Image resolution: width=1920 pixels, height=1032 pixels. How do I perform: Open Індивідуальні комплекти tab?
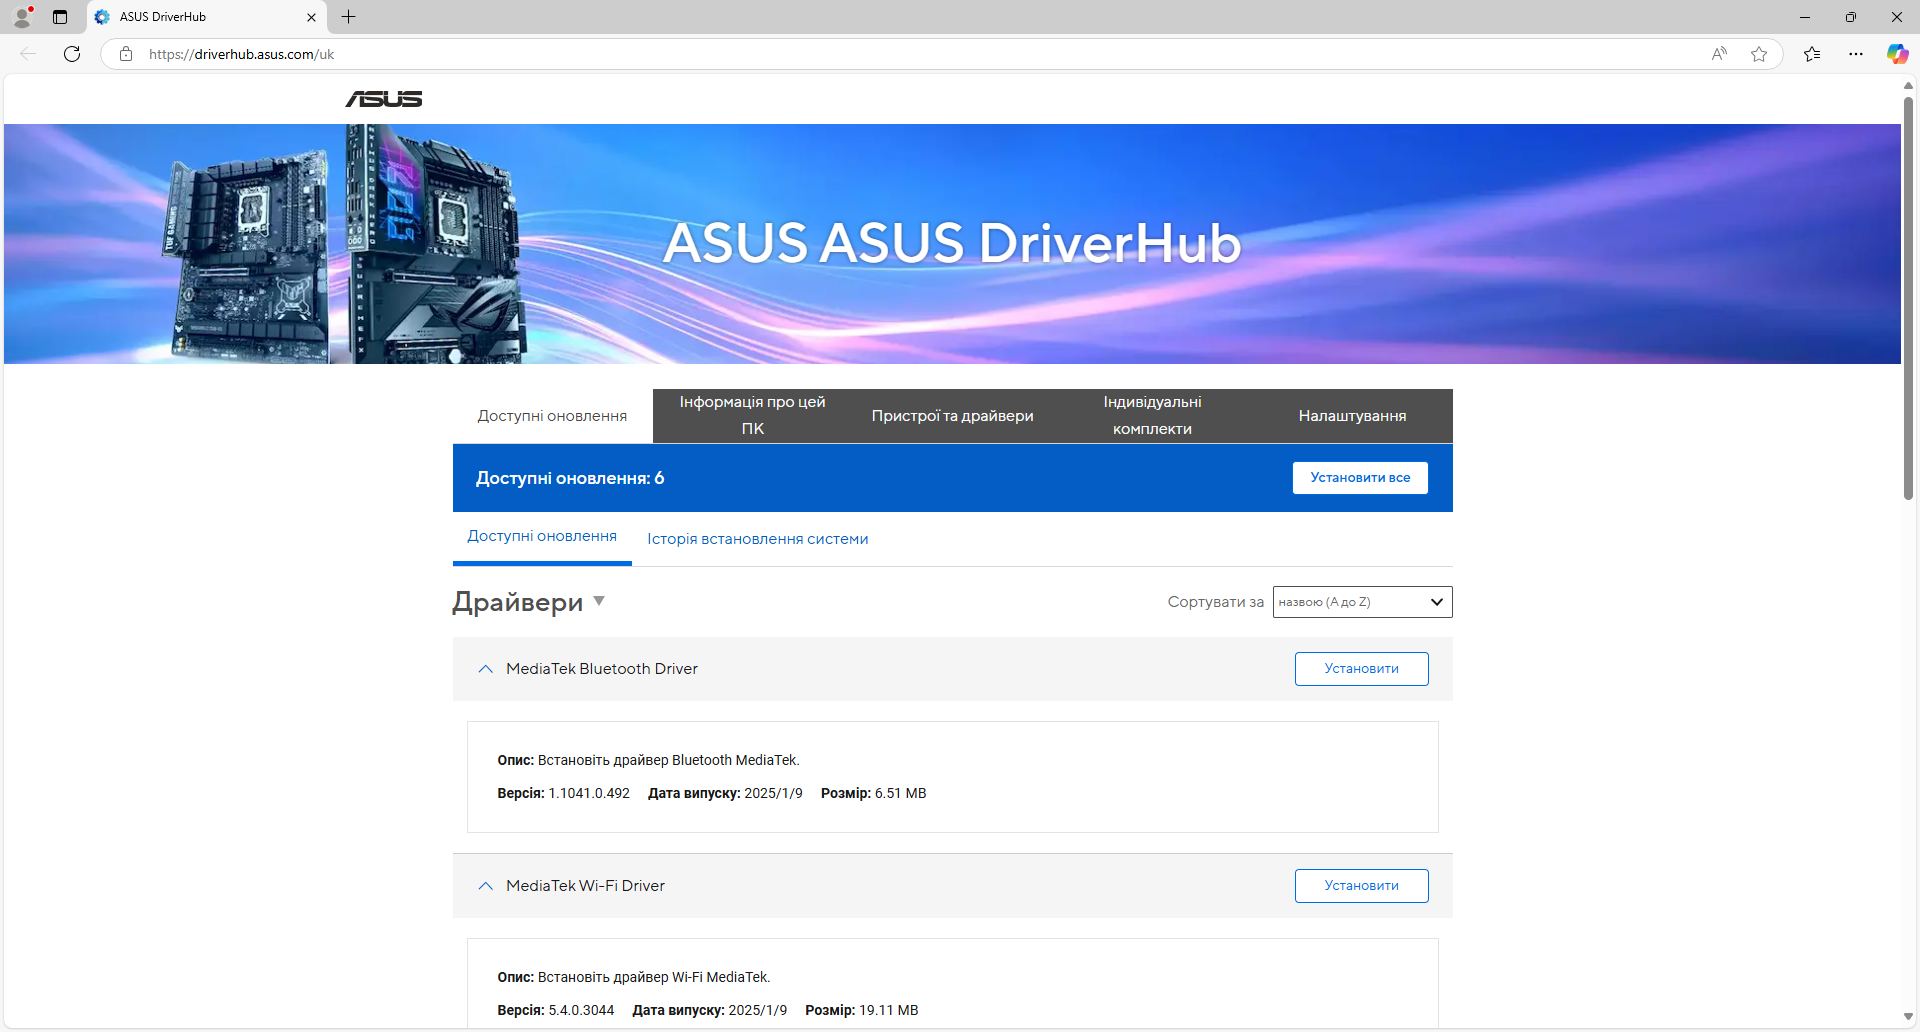click(x=1153, y=416)
